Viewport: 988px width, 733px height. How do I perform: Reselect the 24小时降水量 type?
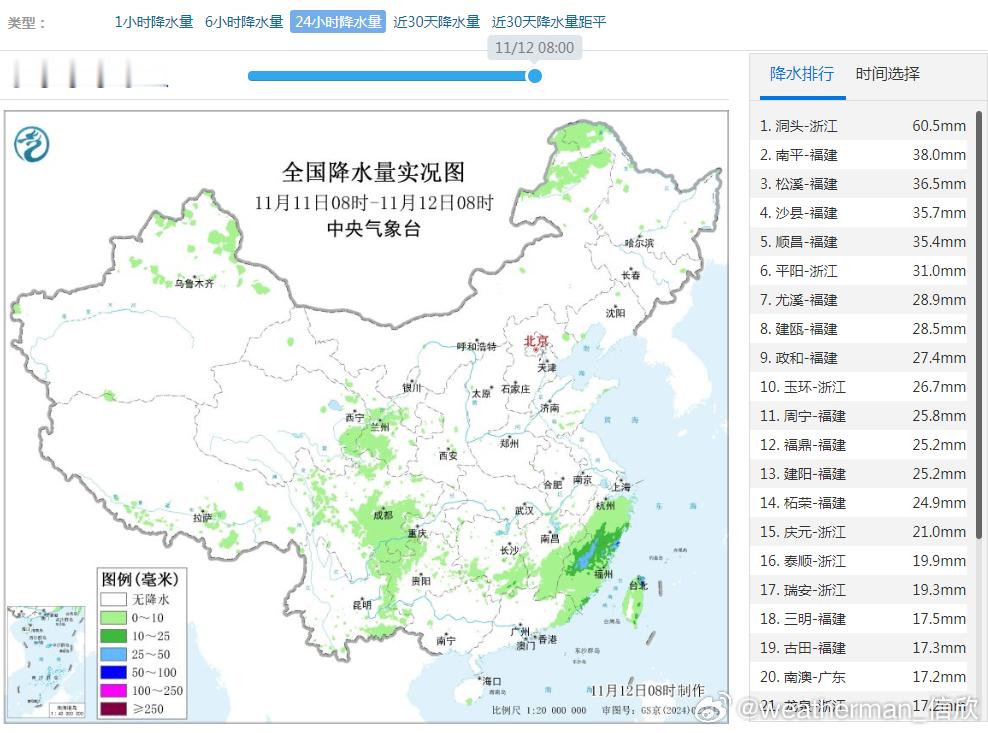pos(337,21)
